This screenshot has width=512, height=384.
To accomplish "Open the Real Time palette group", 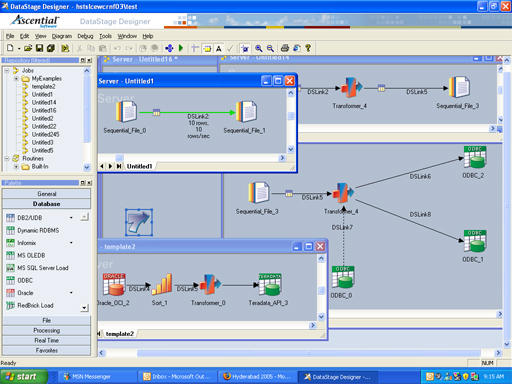I will point(46,340).
